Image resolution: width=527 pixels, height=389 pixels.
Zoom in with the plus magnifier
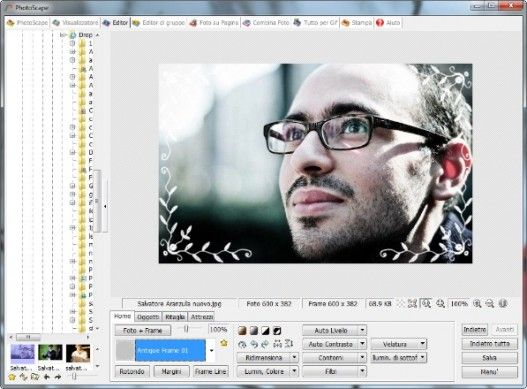click(477, 304)
